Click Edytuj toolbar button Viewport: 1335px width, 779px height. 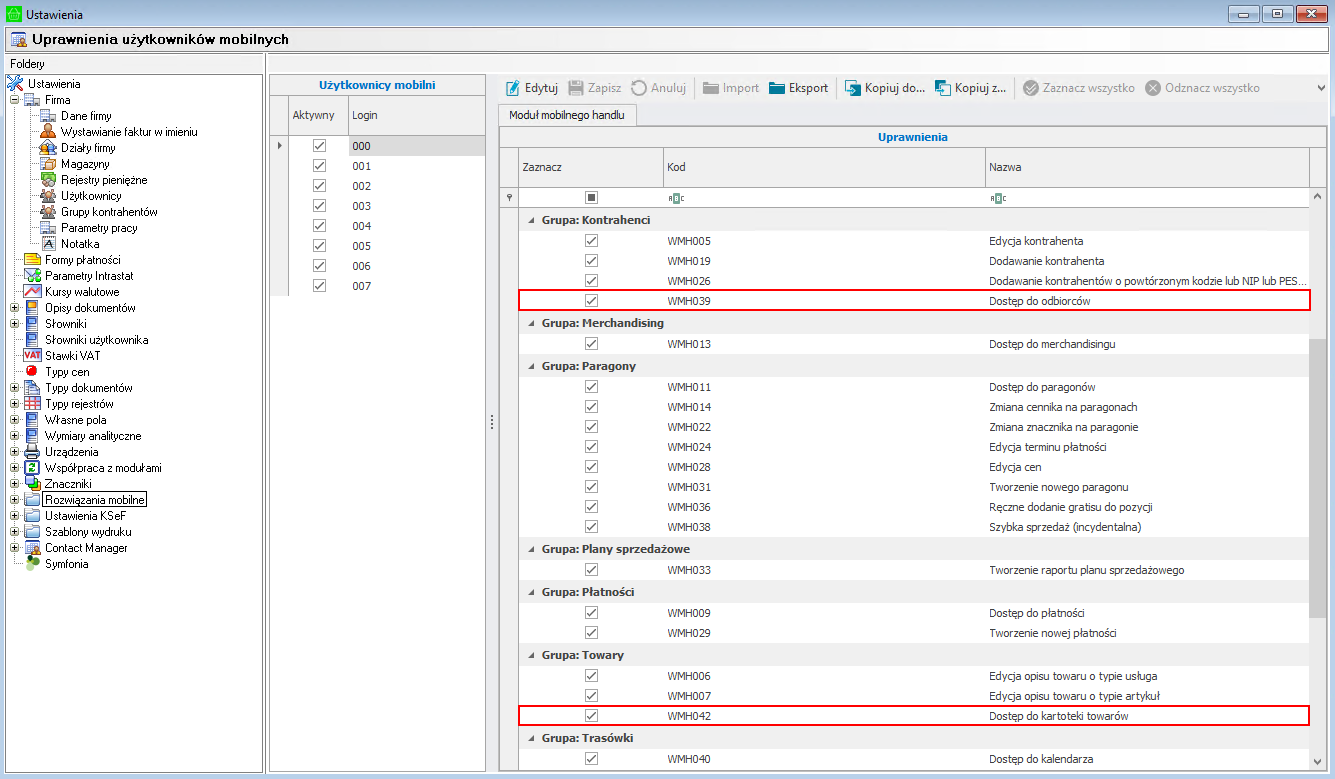(531, 88)
